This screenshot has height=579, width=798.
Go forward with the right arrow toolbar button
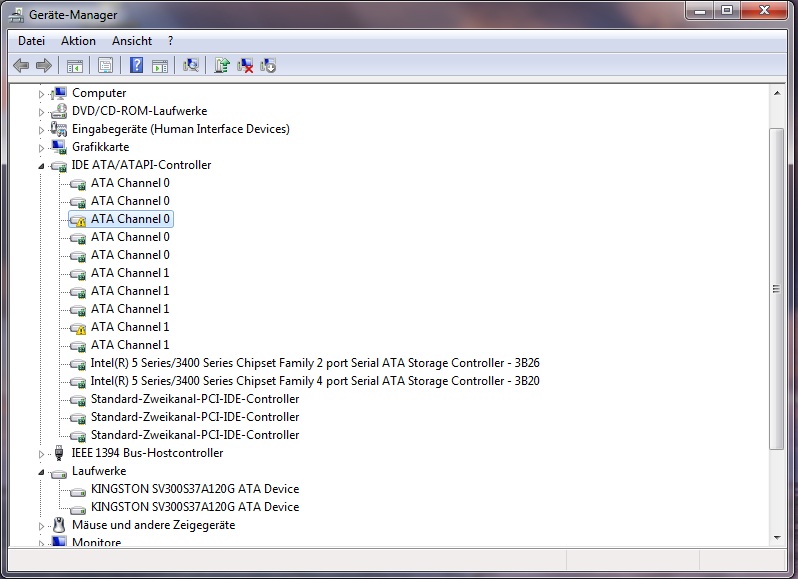tap(44, 66)
